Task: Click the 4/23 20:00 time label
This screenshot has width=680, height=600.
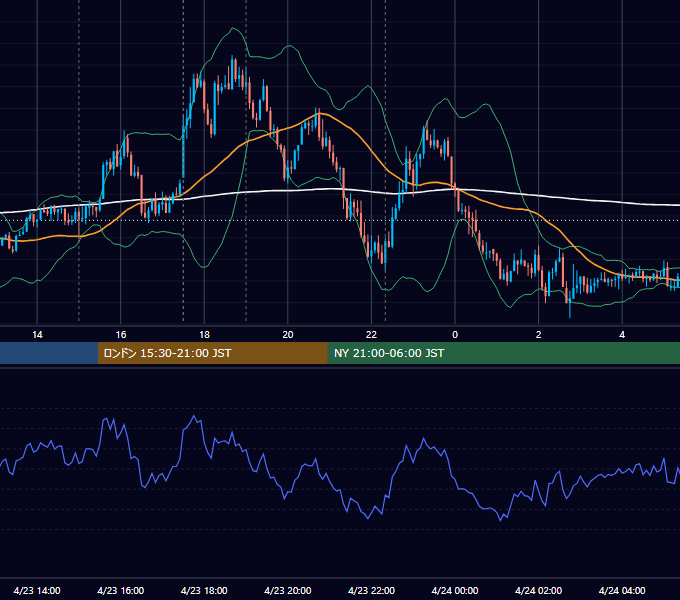Action: pyautogui.click(x=288, y=590)
